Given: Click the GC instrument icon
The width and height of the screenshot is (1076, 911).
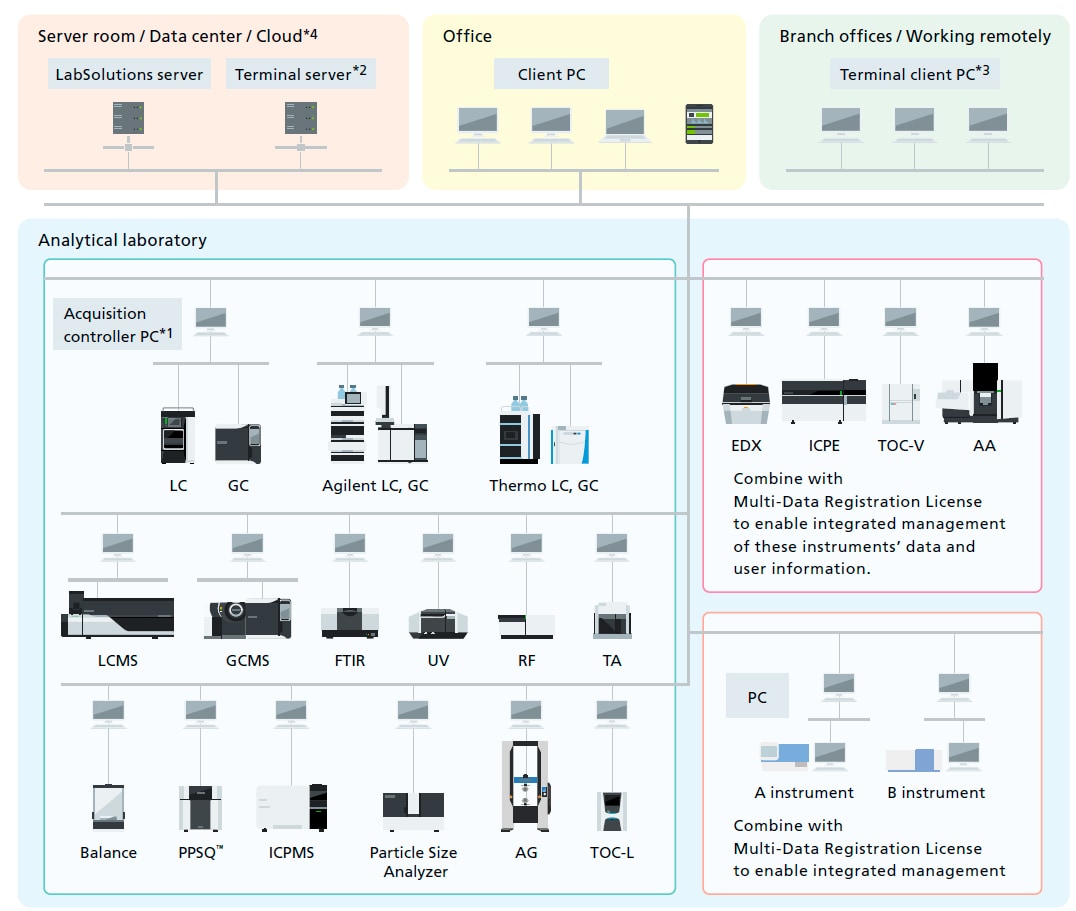Looking at the screenshot, I should tap(238, 444).
